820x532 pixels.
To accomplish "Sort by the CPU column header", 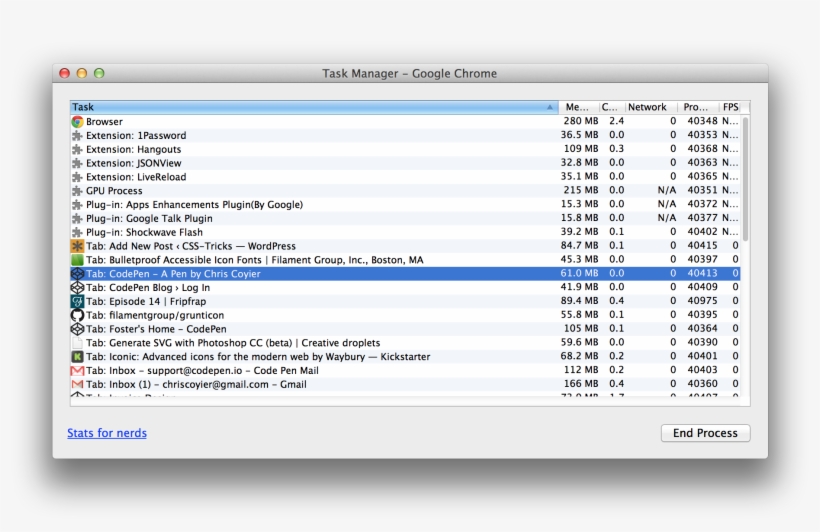I will click(611, 107).
